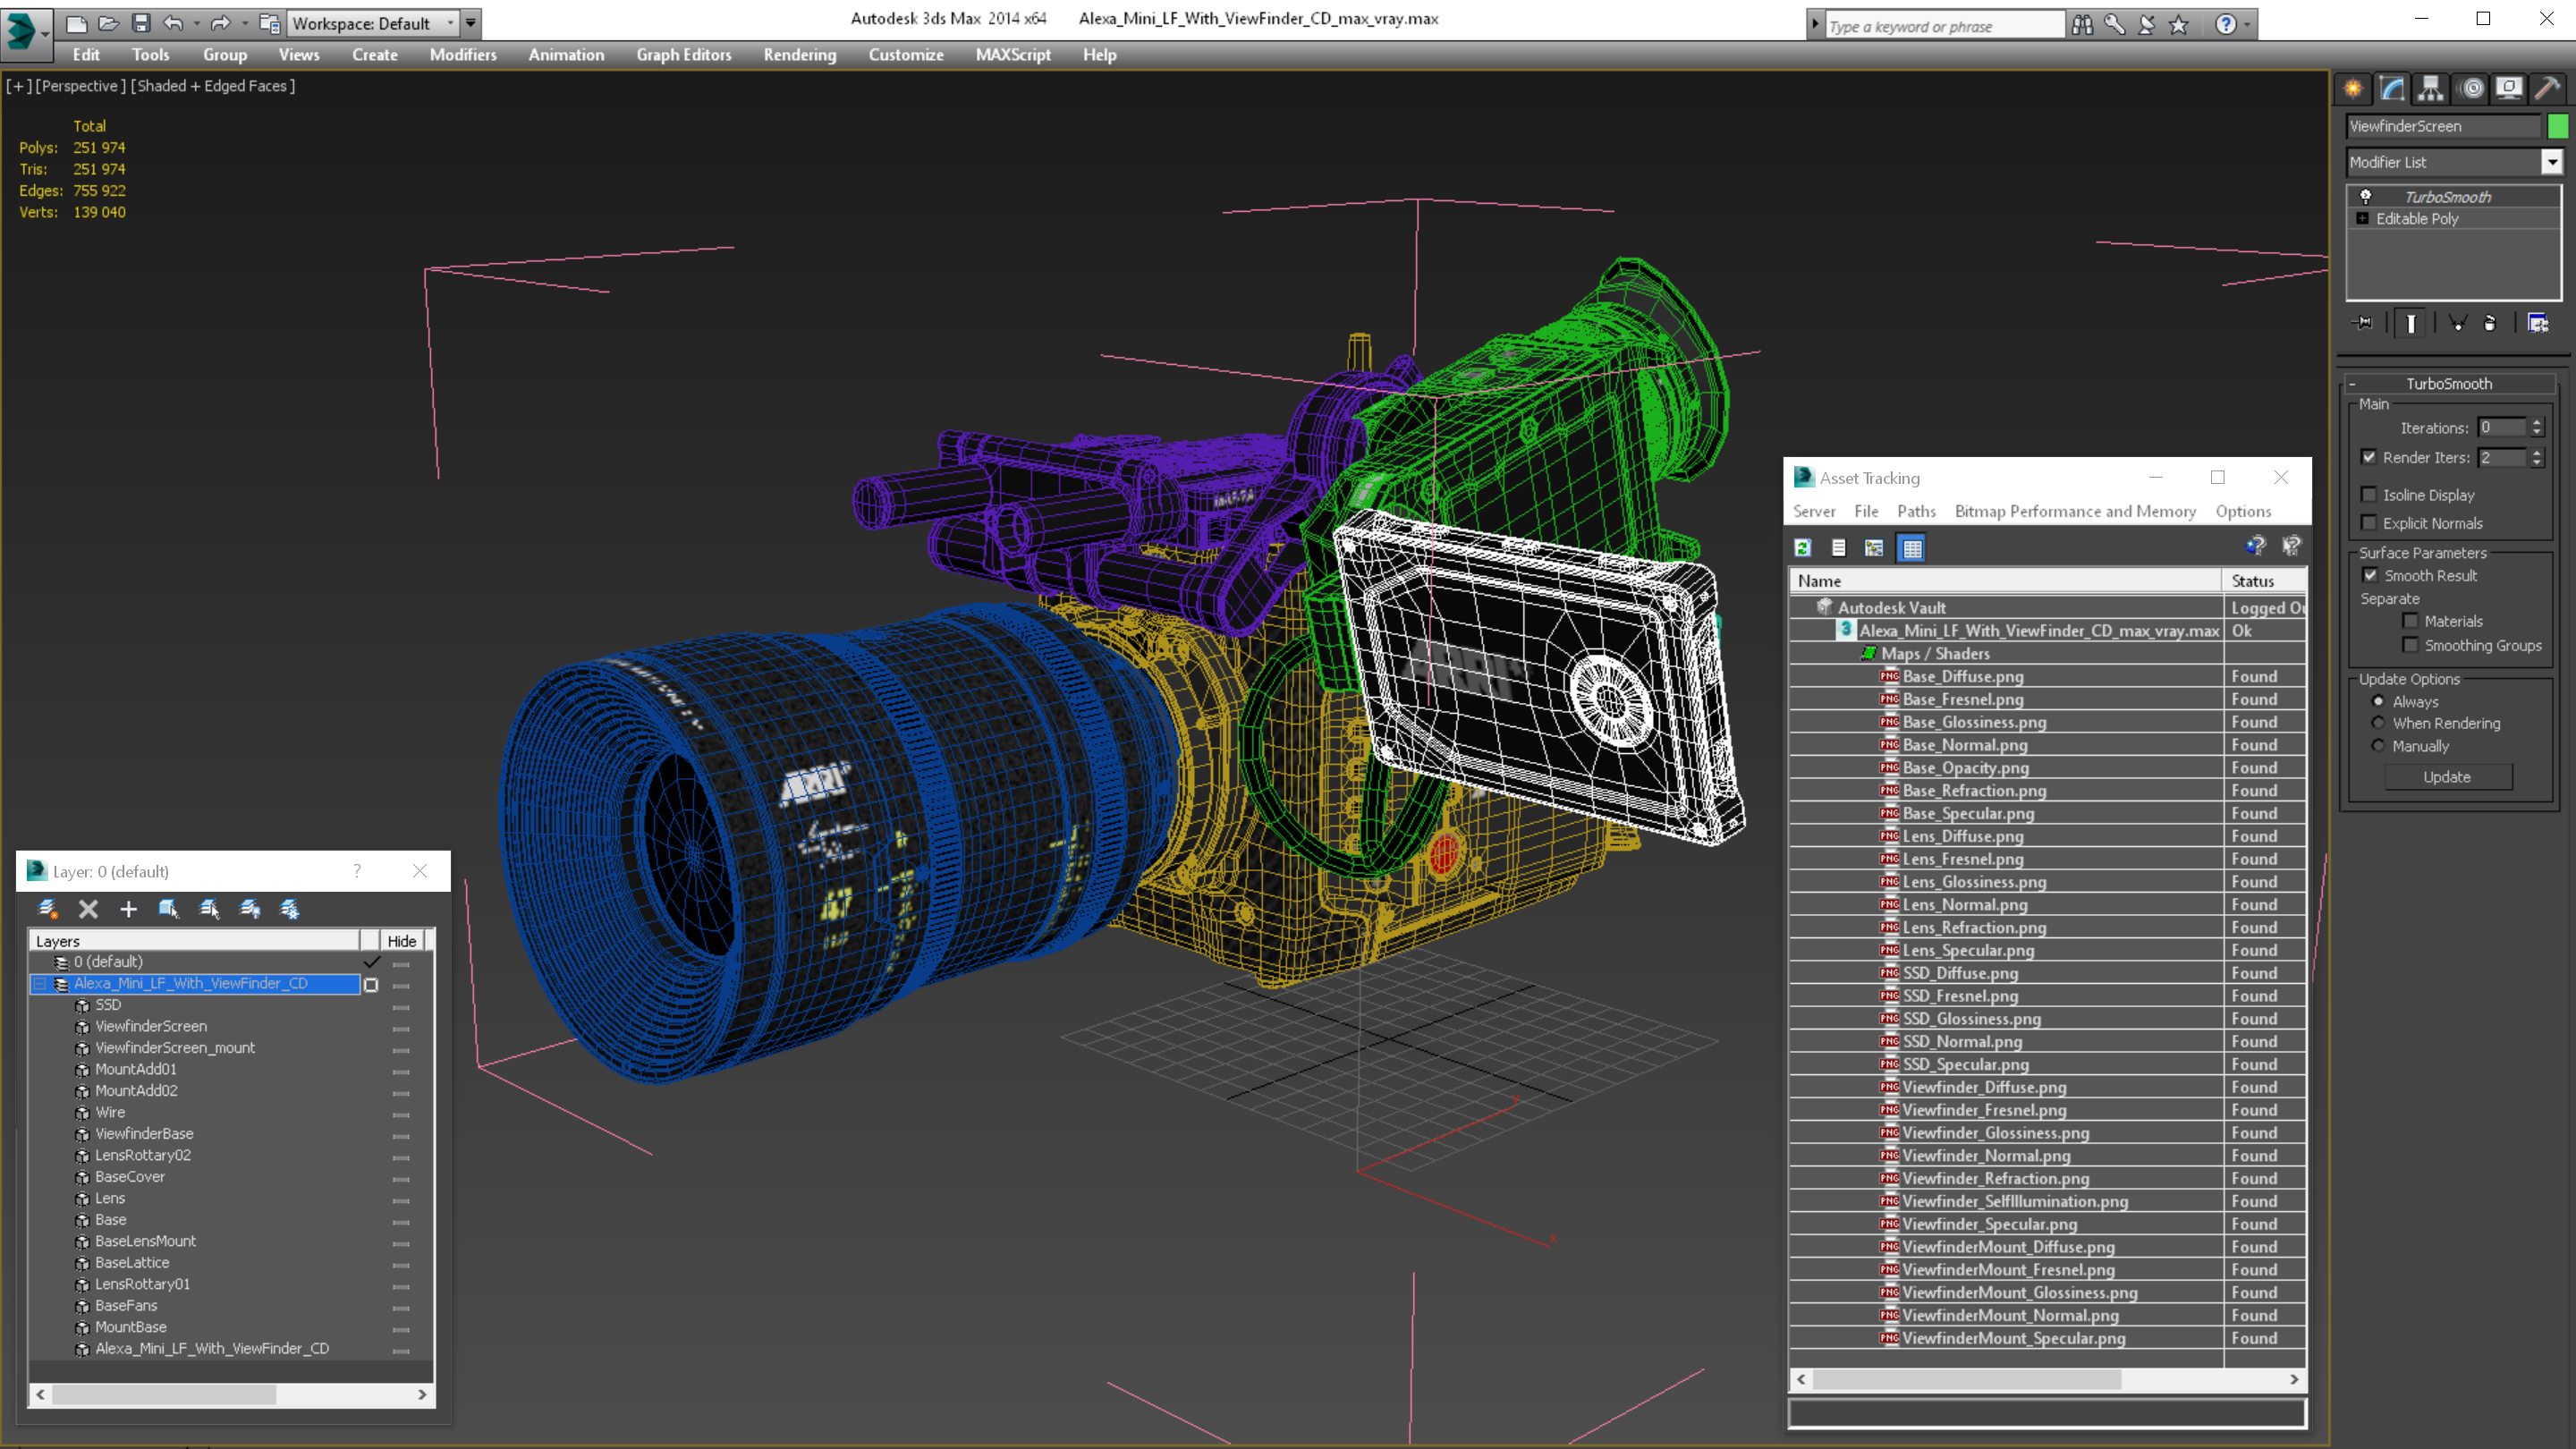Click the favorites star icon
The height and width of the screenshot is (1449, 2576).
[2178, 25]
